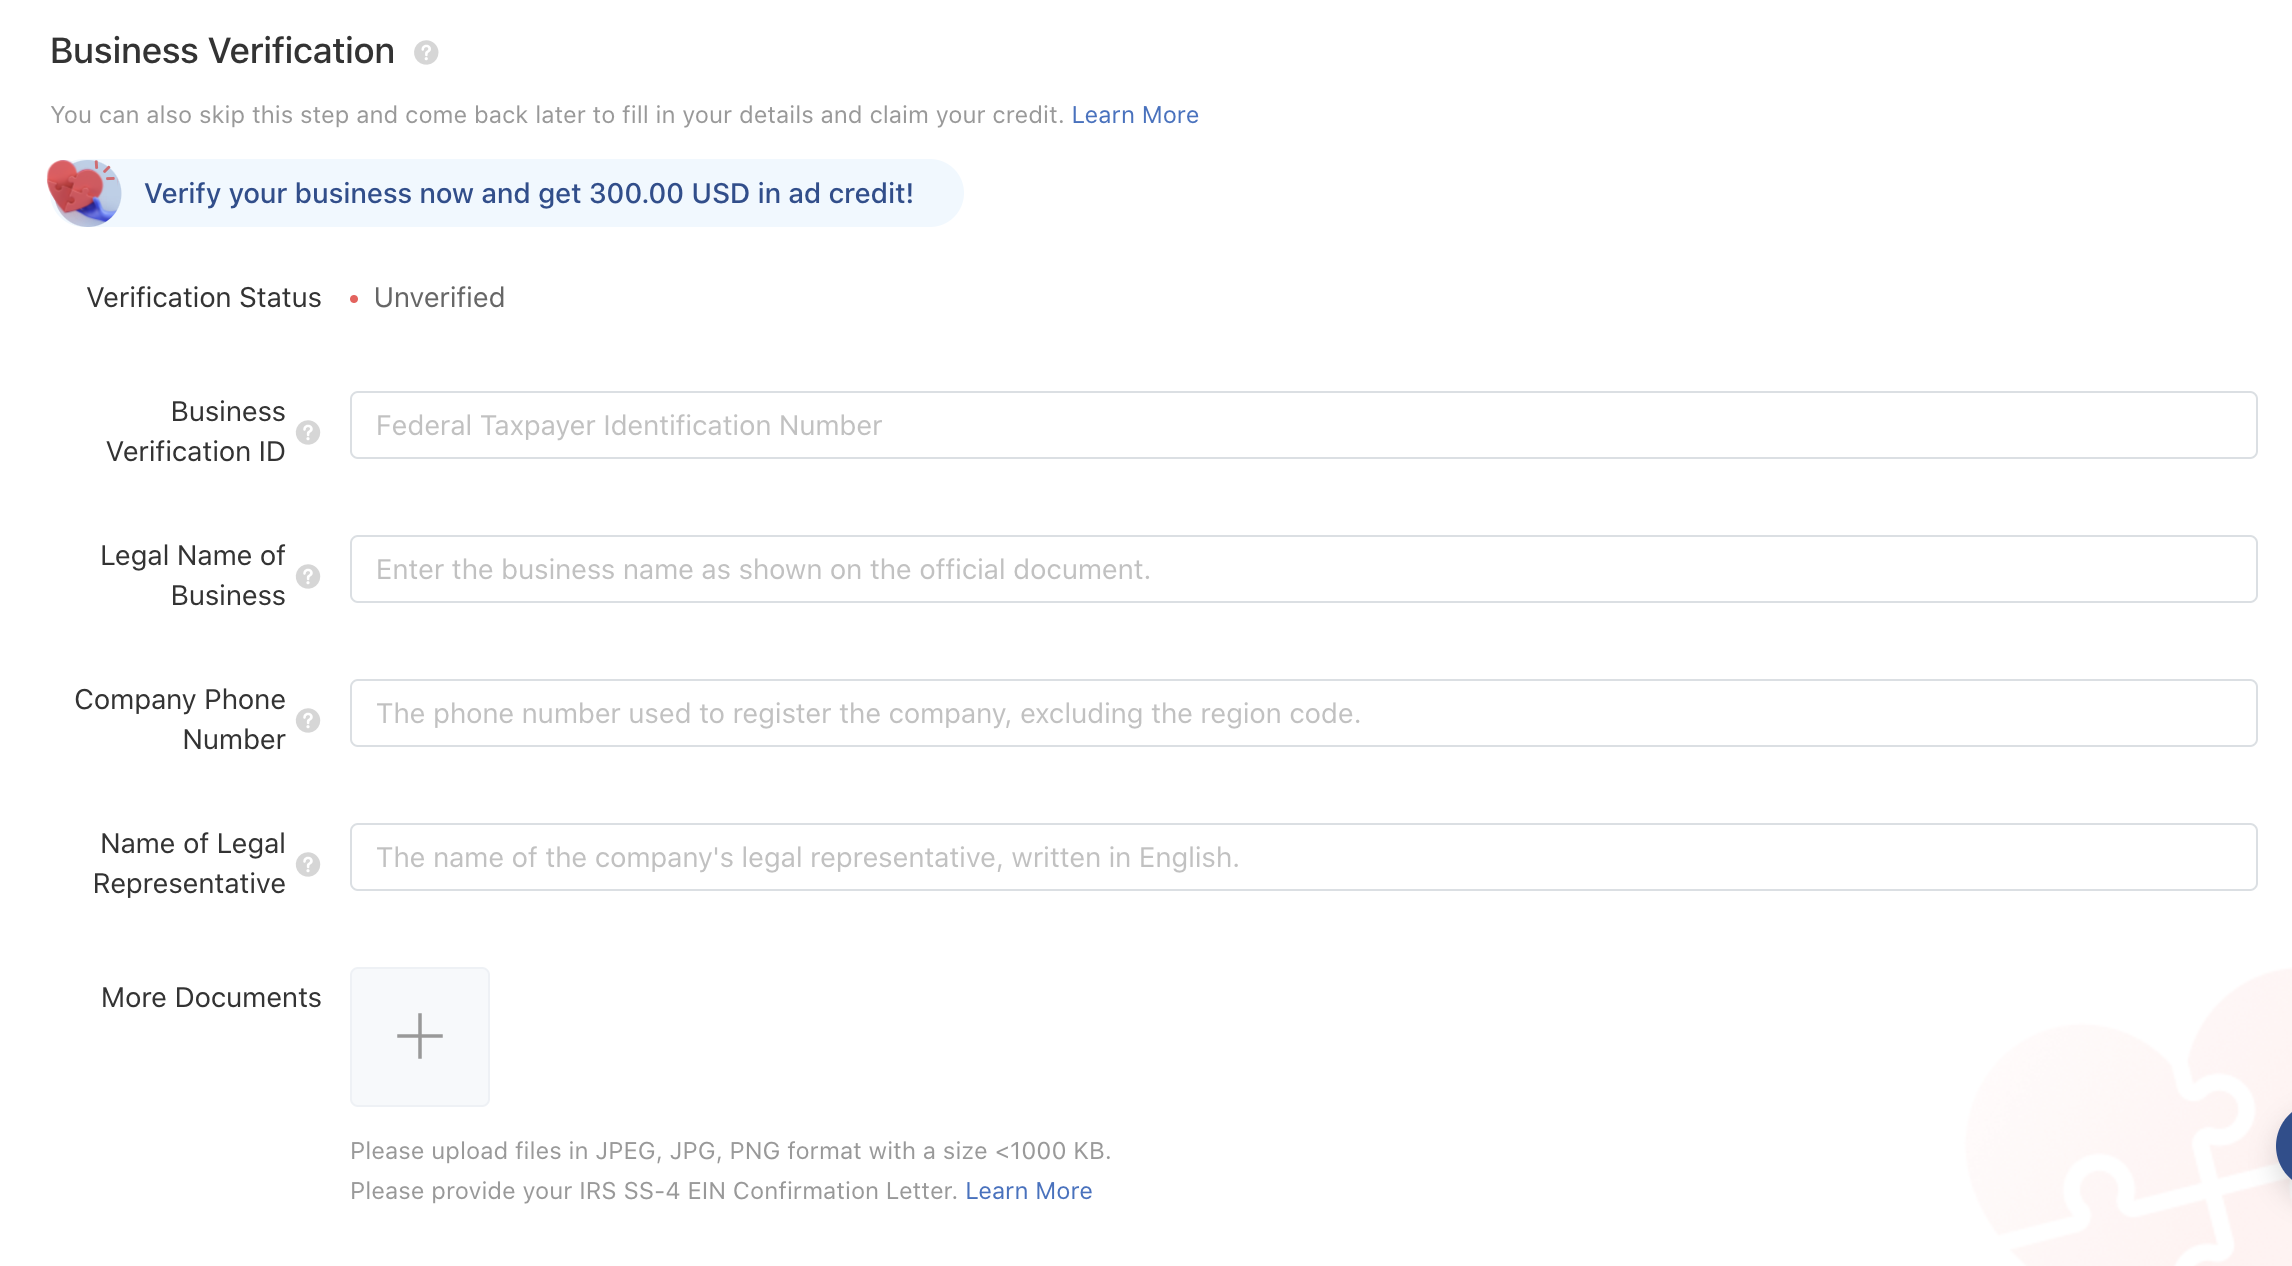Click the Verification Status label
This screenshot has width=2292, height=1266.
point(204,298)
